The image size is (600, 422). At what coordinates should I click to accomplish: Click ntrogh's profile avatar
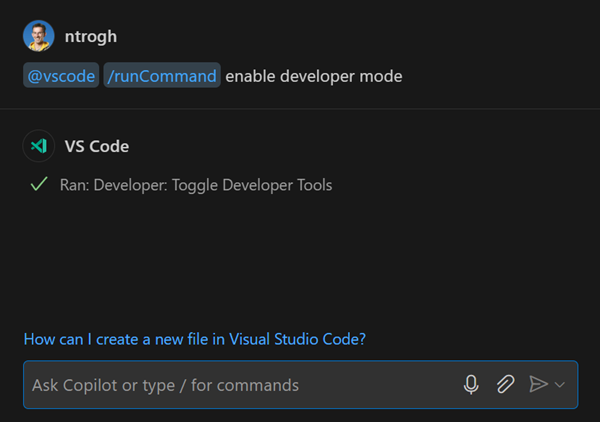point(39,36)
